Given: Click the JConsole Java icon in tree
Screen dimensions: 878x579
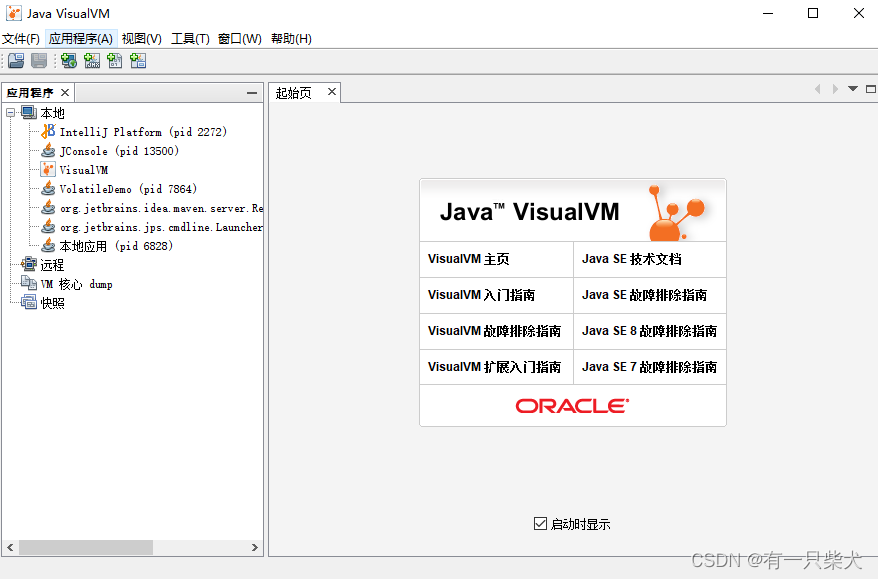Looking at the screenshot, I should 49,151.
